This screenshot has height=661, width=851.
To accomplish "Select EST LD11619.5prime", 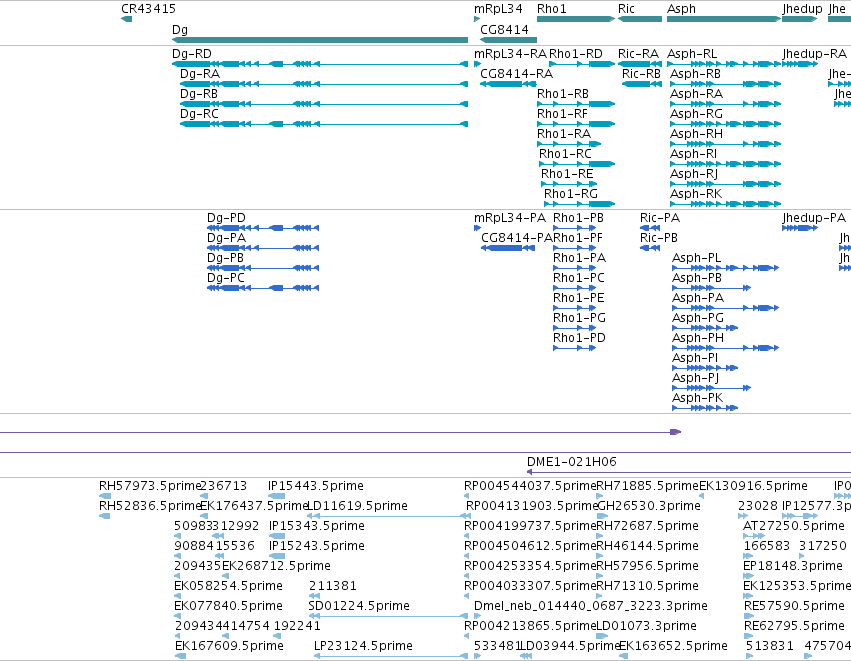I will 388,516.
